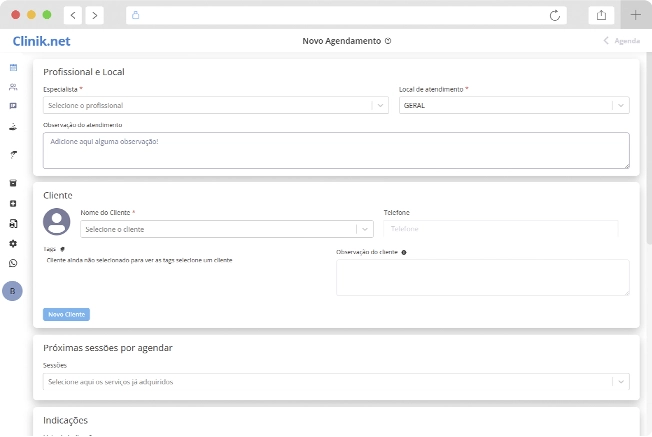
Task: Click the user avatar B in sidebar
Action: click(13, 290)
